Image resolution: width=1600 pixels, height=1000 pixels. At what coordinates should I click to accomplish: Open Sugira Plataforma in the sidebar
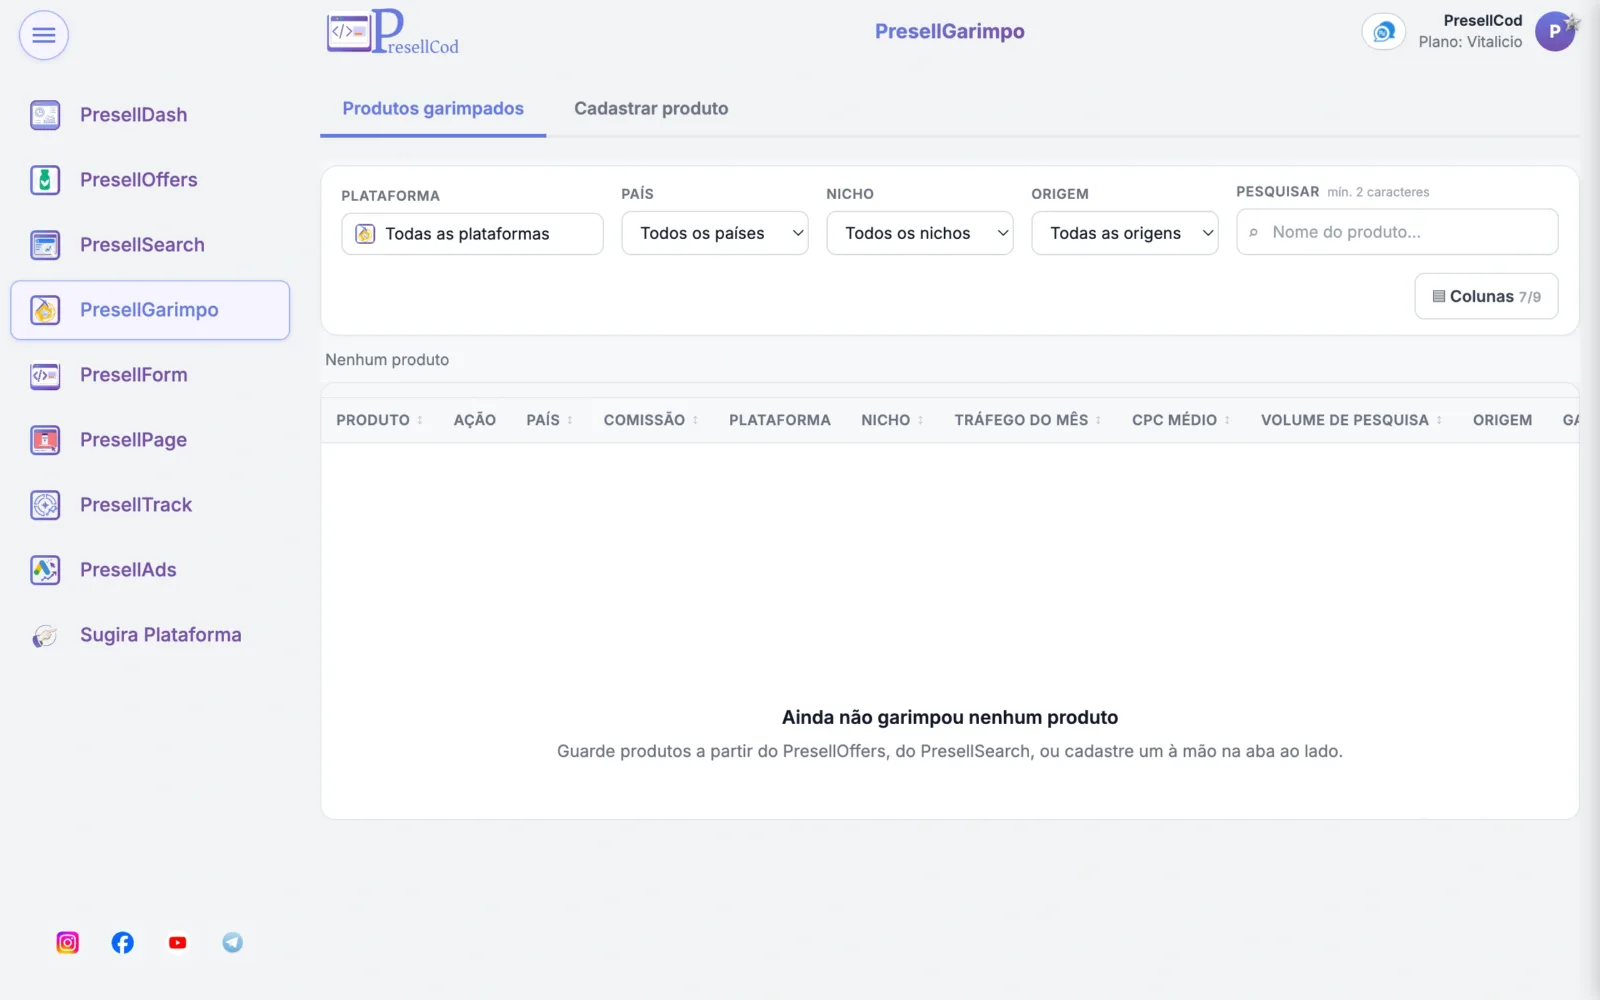tap(150, 635)
